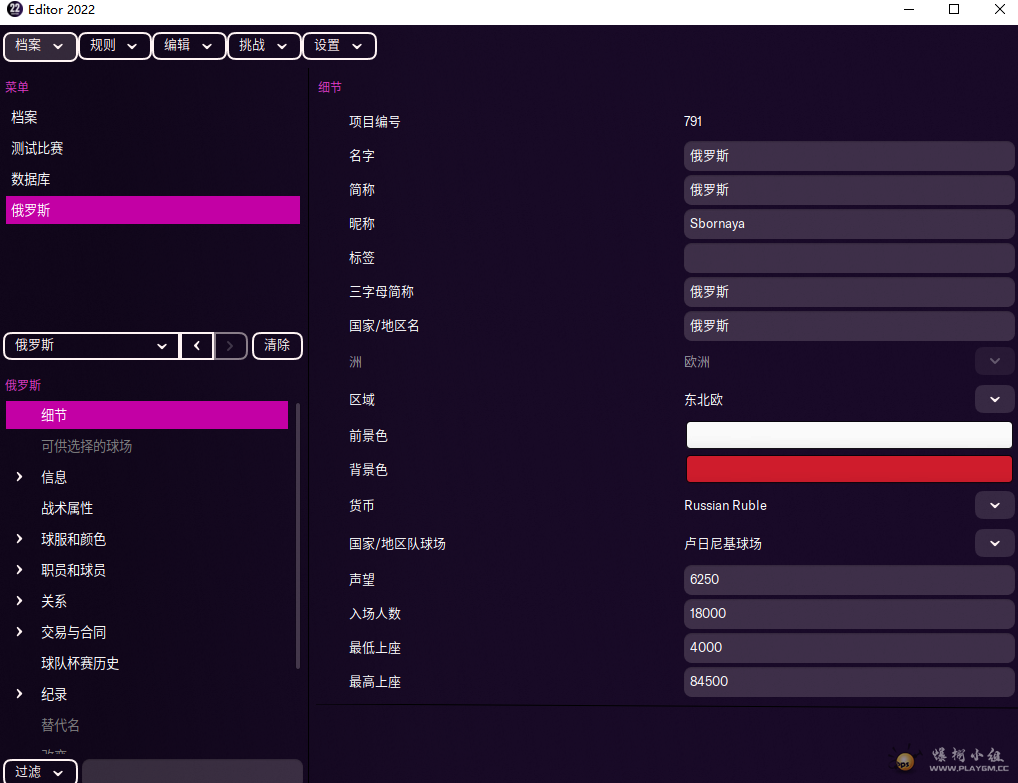Open the 过滤 filter button
The image size is (1018, 783).
(40, 772)
